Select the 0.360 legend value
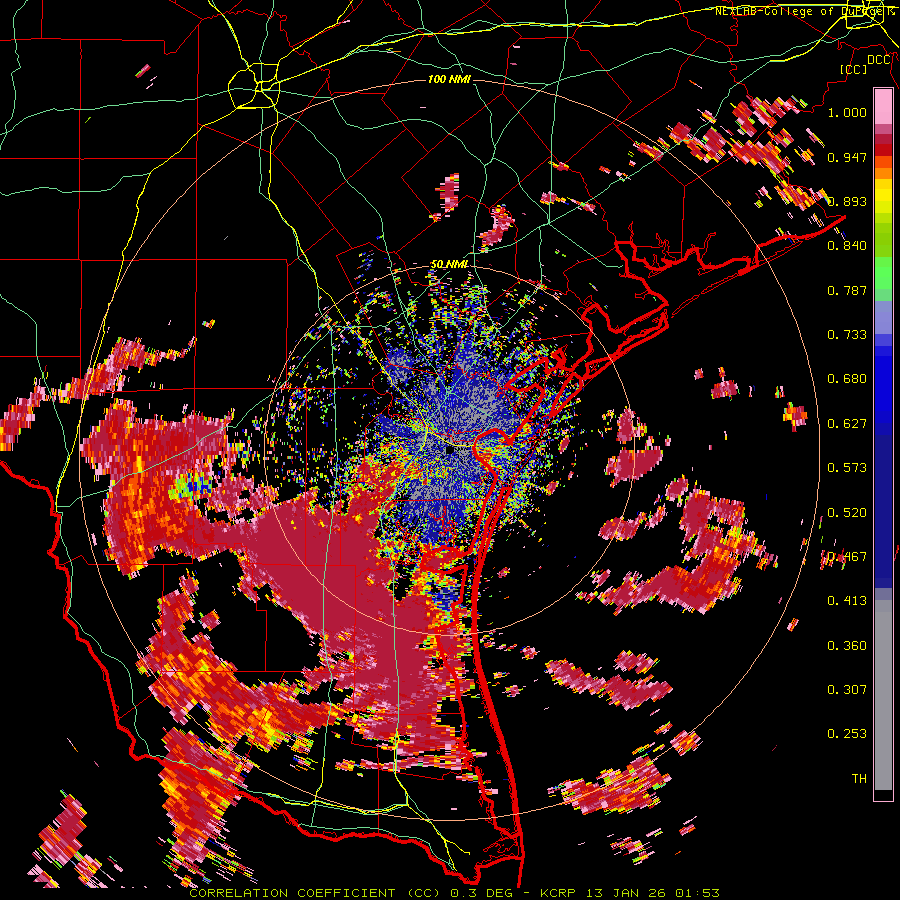This screenshot has width=900, height=900. pyautogui.click(x=847, y=646)
